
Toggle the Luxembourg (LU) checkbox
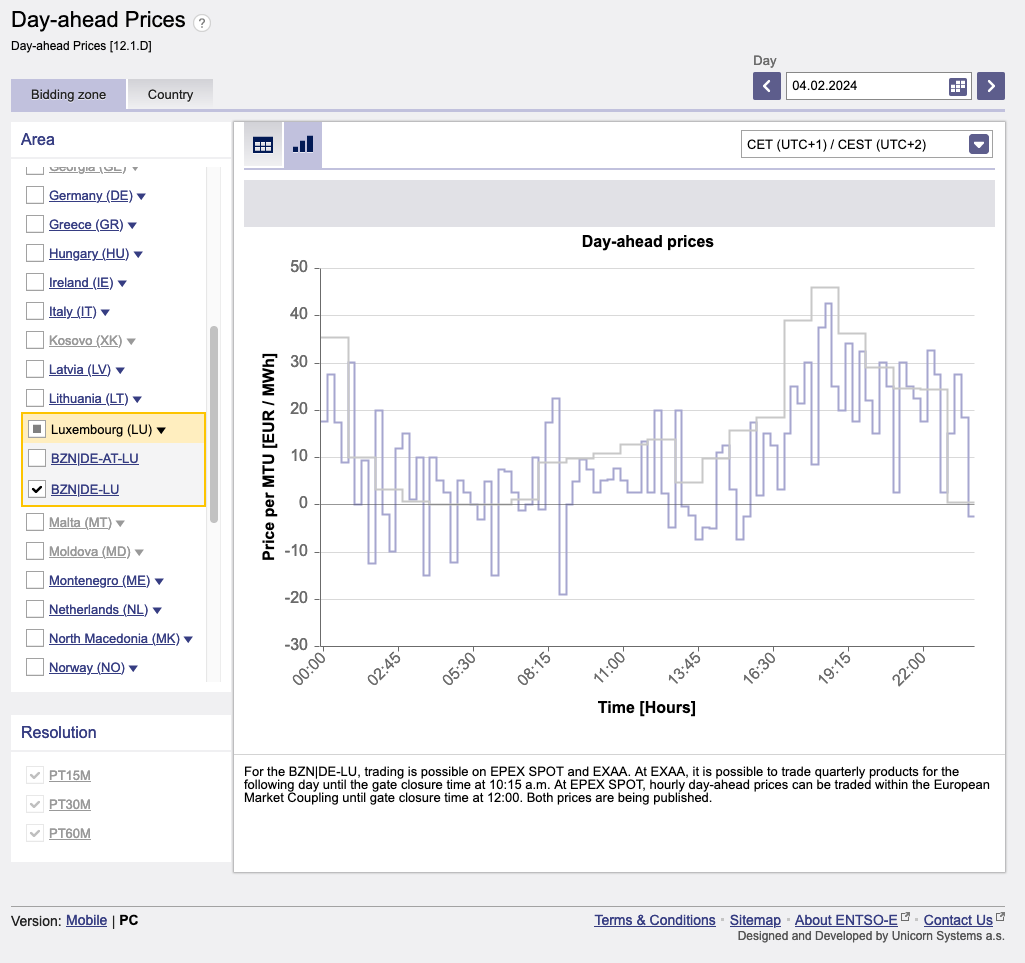pyautogui.click(x=34, y=427)
